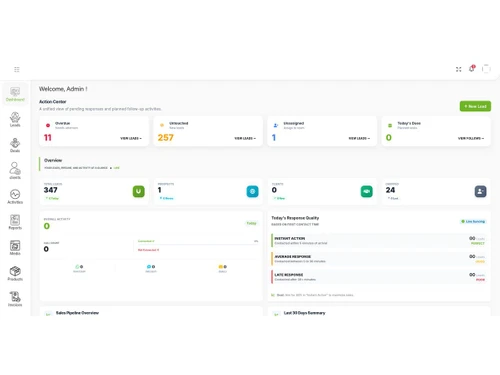Click the green Clients card icon
The image size is (500, 375).
pos(367,191)
